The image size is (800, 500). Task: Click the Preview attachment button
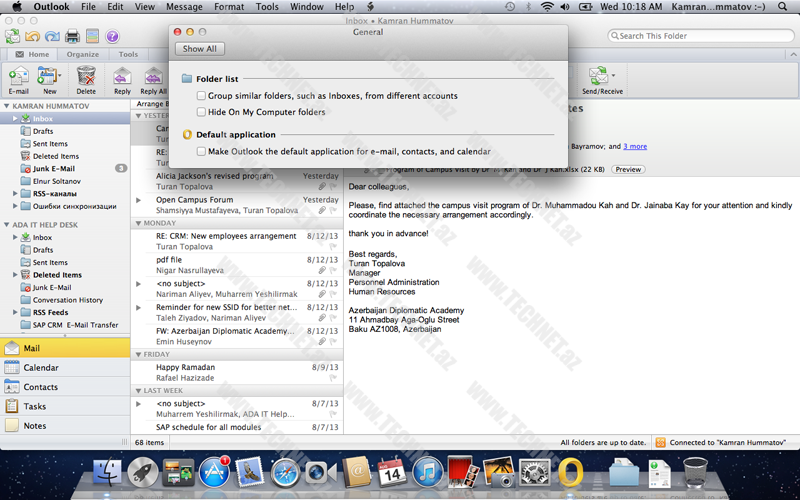tap(628, 169)
